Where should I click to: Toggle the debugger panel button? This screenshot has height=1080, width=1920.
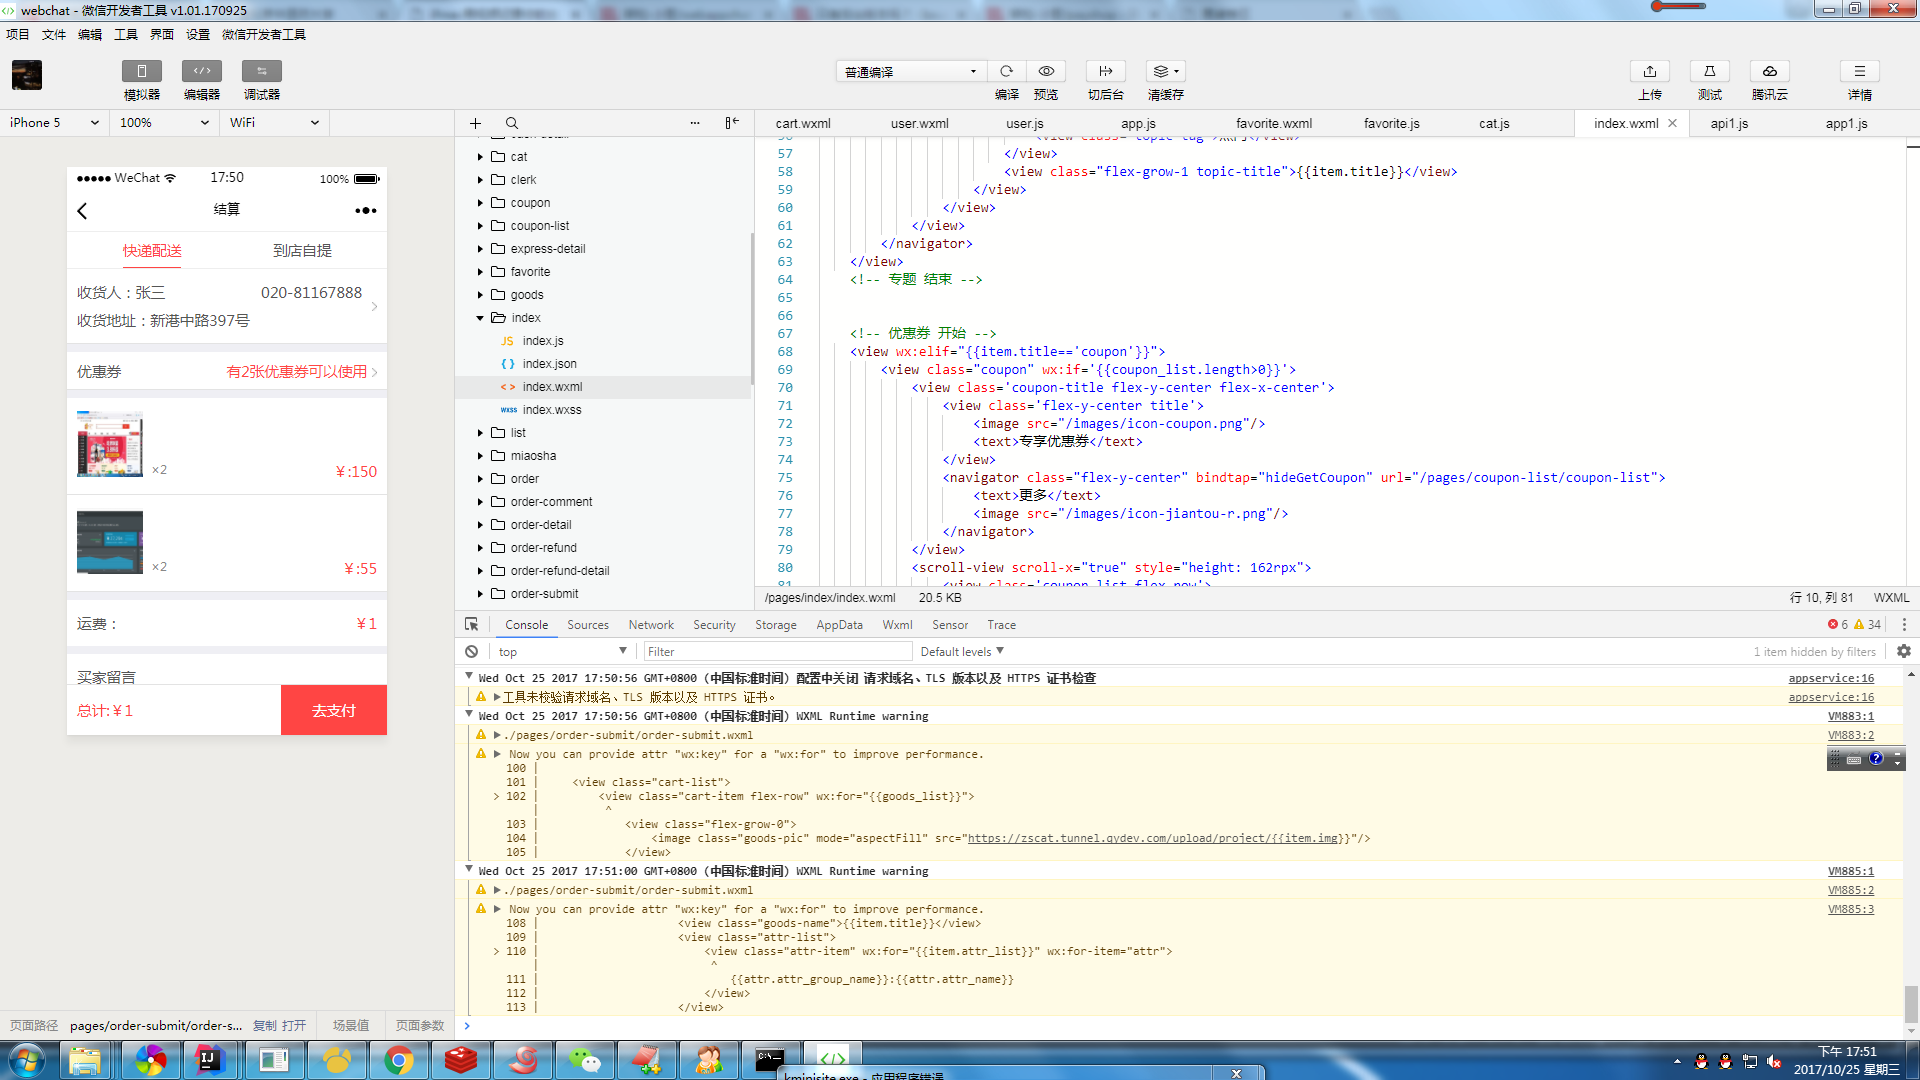(x=261, y=71)
